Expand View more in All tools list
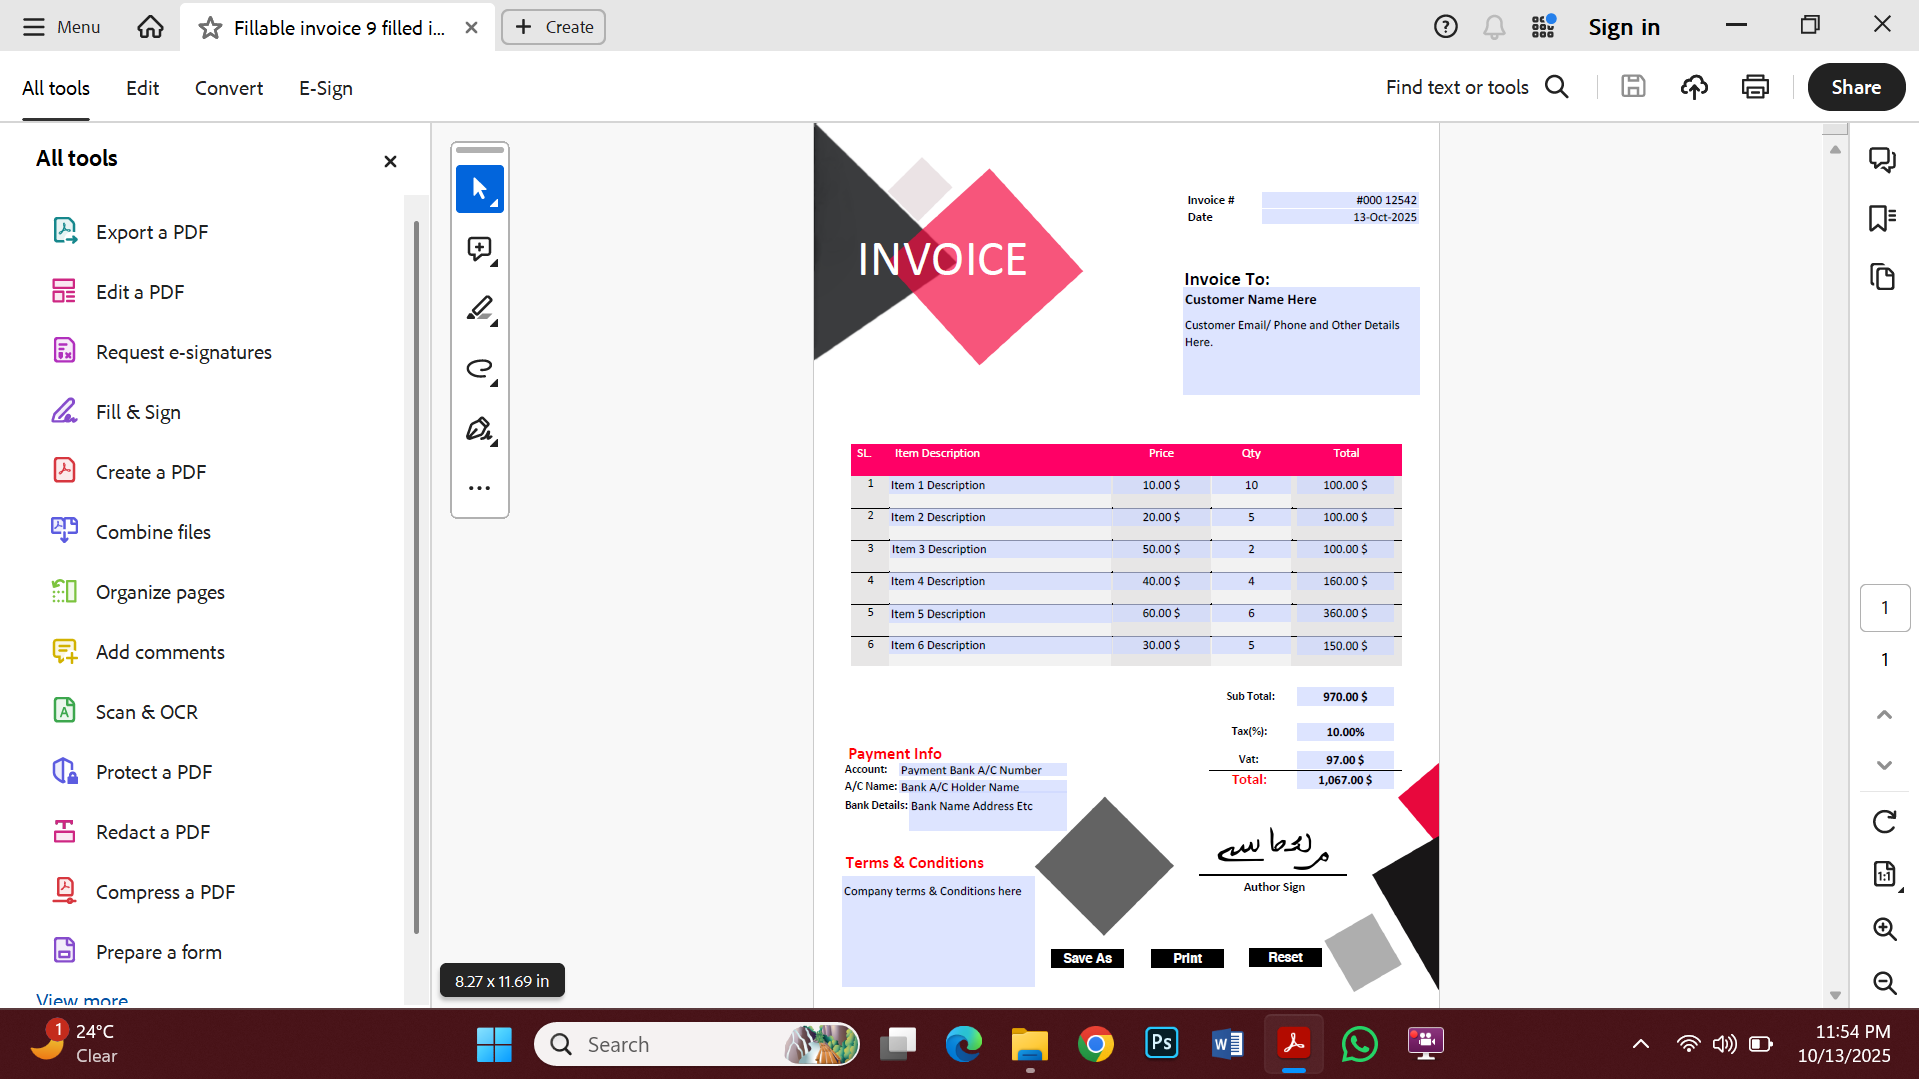Viewport: 1919px width, 1079px height. coord(81,999)
